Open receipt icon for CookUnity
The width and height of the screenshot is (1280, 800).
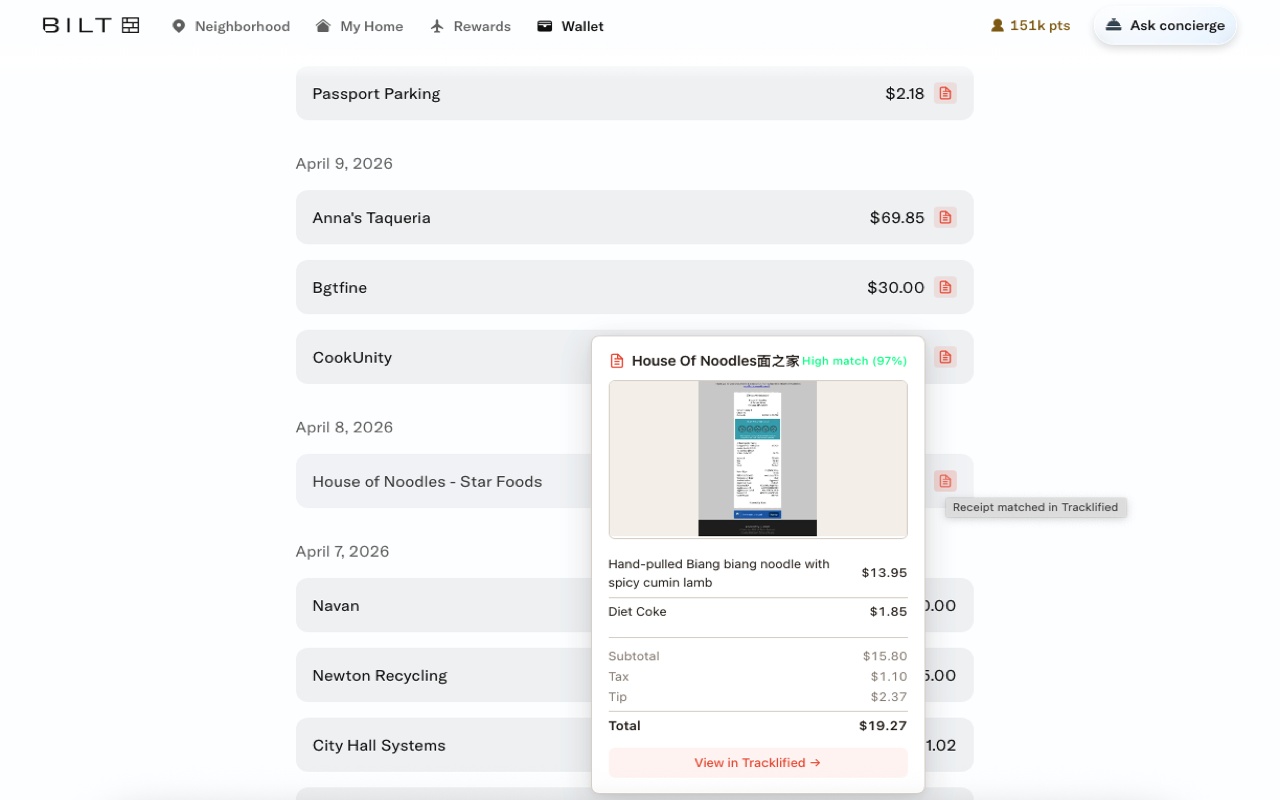pos(945,357)
